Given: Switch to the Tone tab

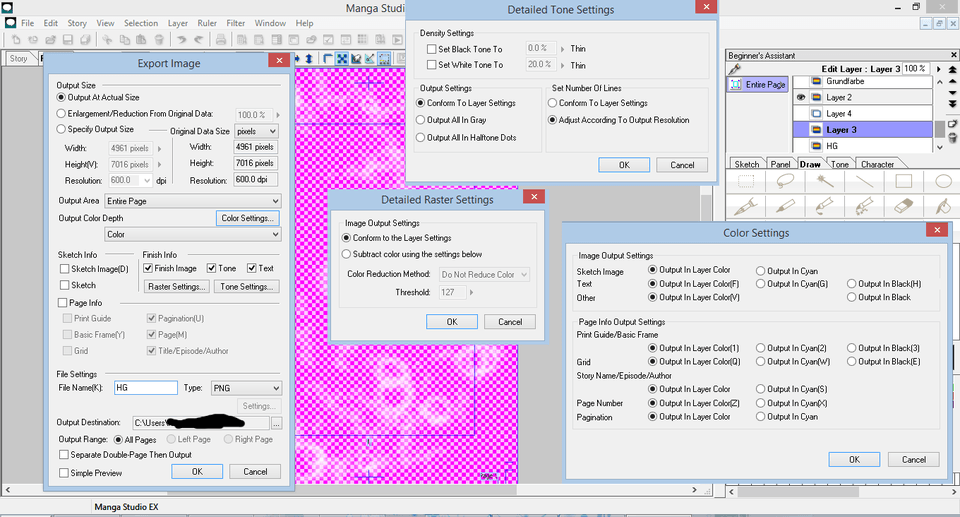Looking at the screenshot, I should 840,164.
